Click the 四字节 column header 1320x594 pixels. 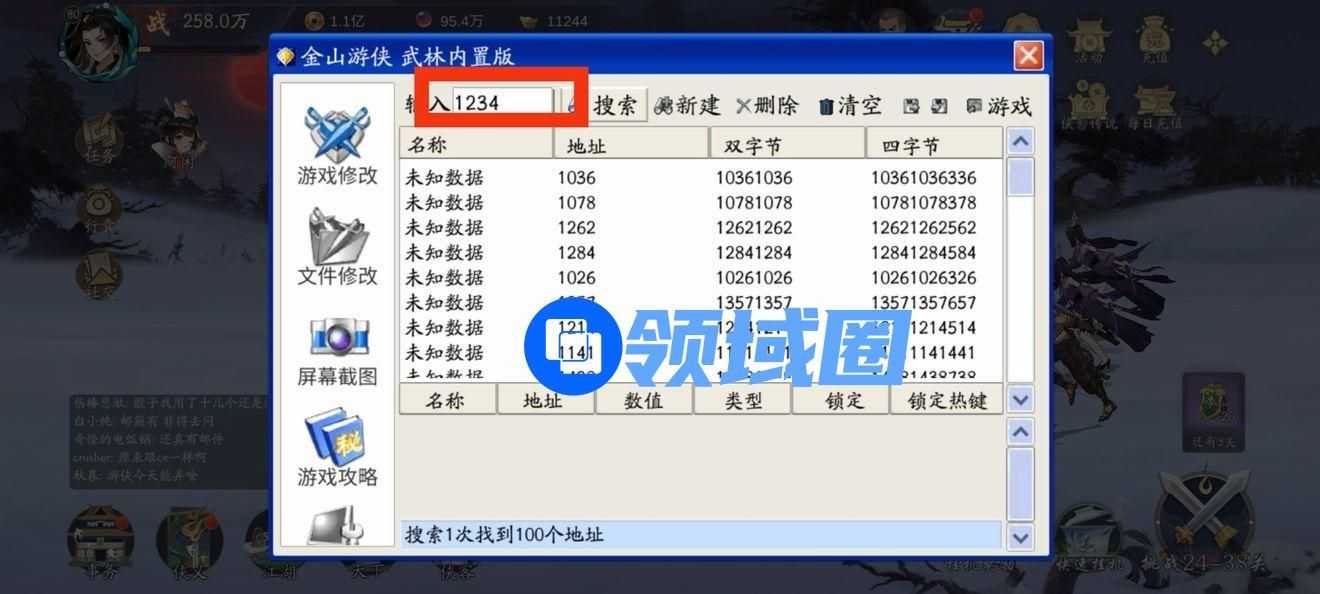pos(933,145)
